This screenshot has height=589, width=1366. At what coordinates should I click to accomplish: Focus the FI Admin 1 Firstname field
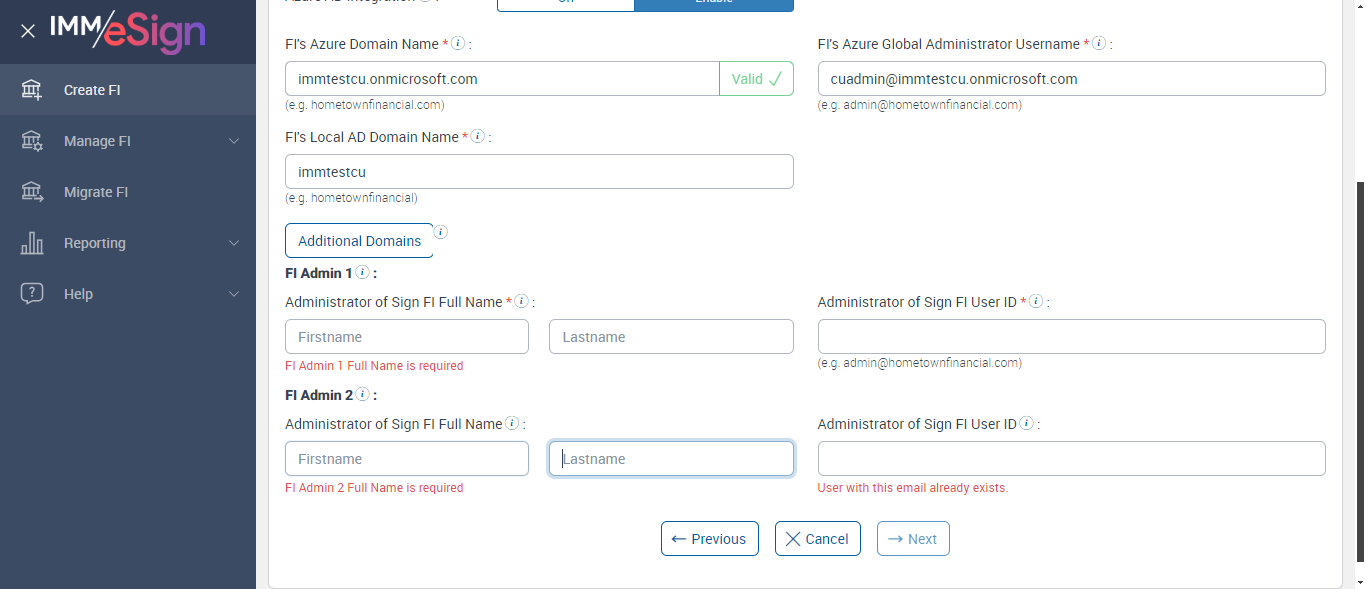pyautogui.click(x=406, y=337)
